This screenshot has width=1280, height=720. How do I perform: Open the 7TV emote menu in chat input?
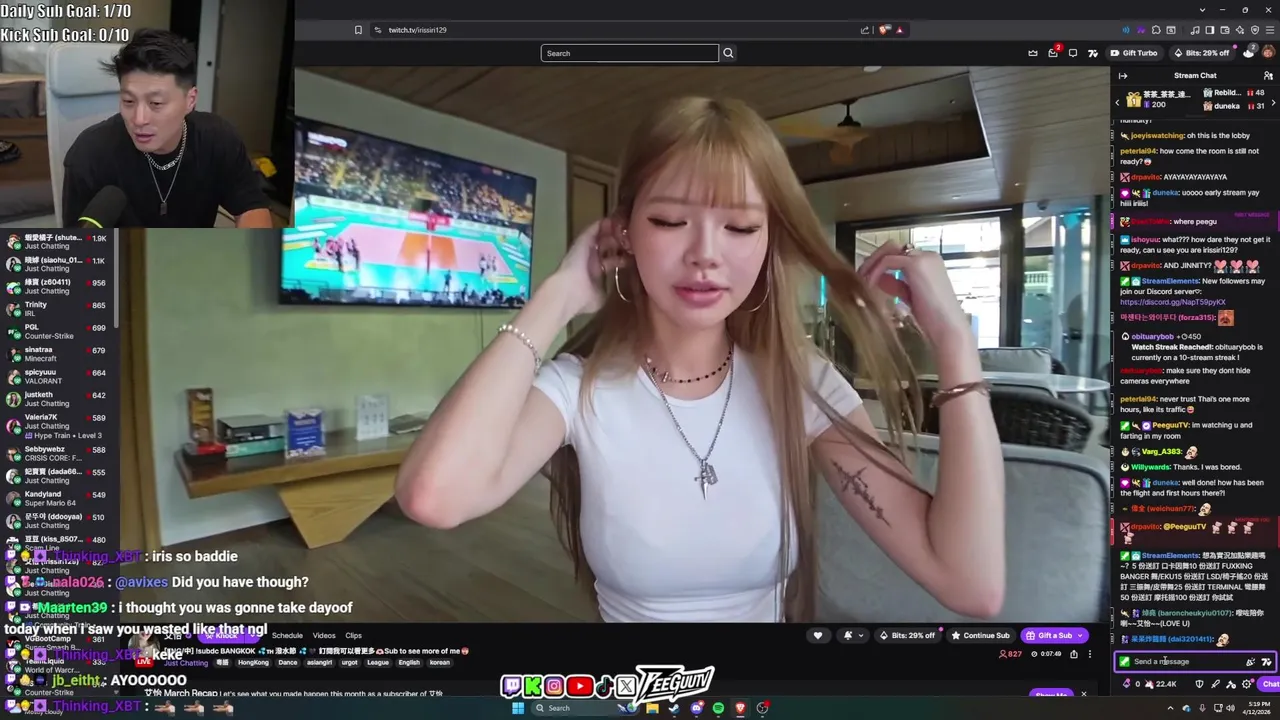pos(1266,662)
